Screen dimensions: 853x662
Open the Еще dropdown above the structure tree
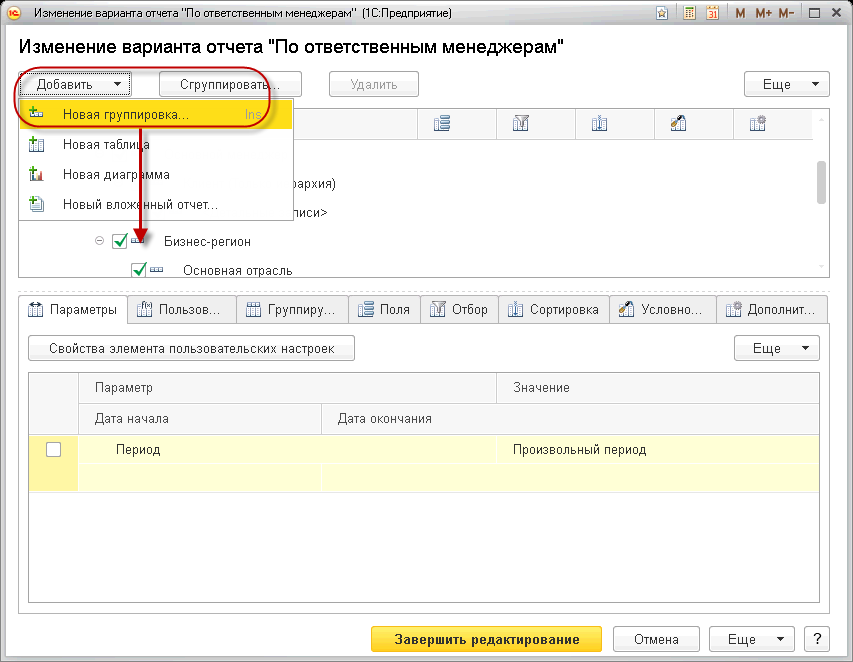(787, 85)
